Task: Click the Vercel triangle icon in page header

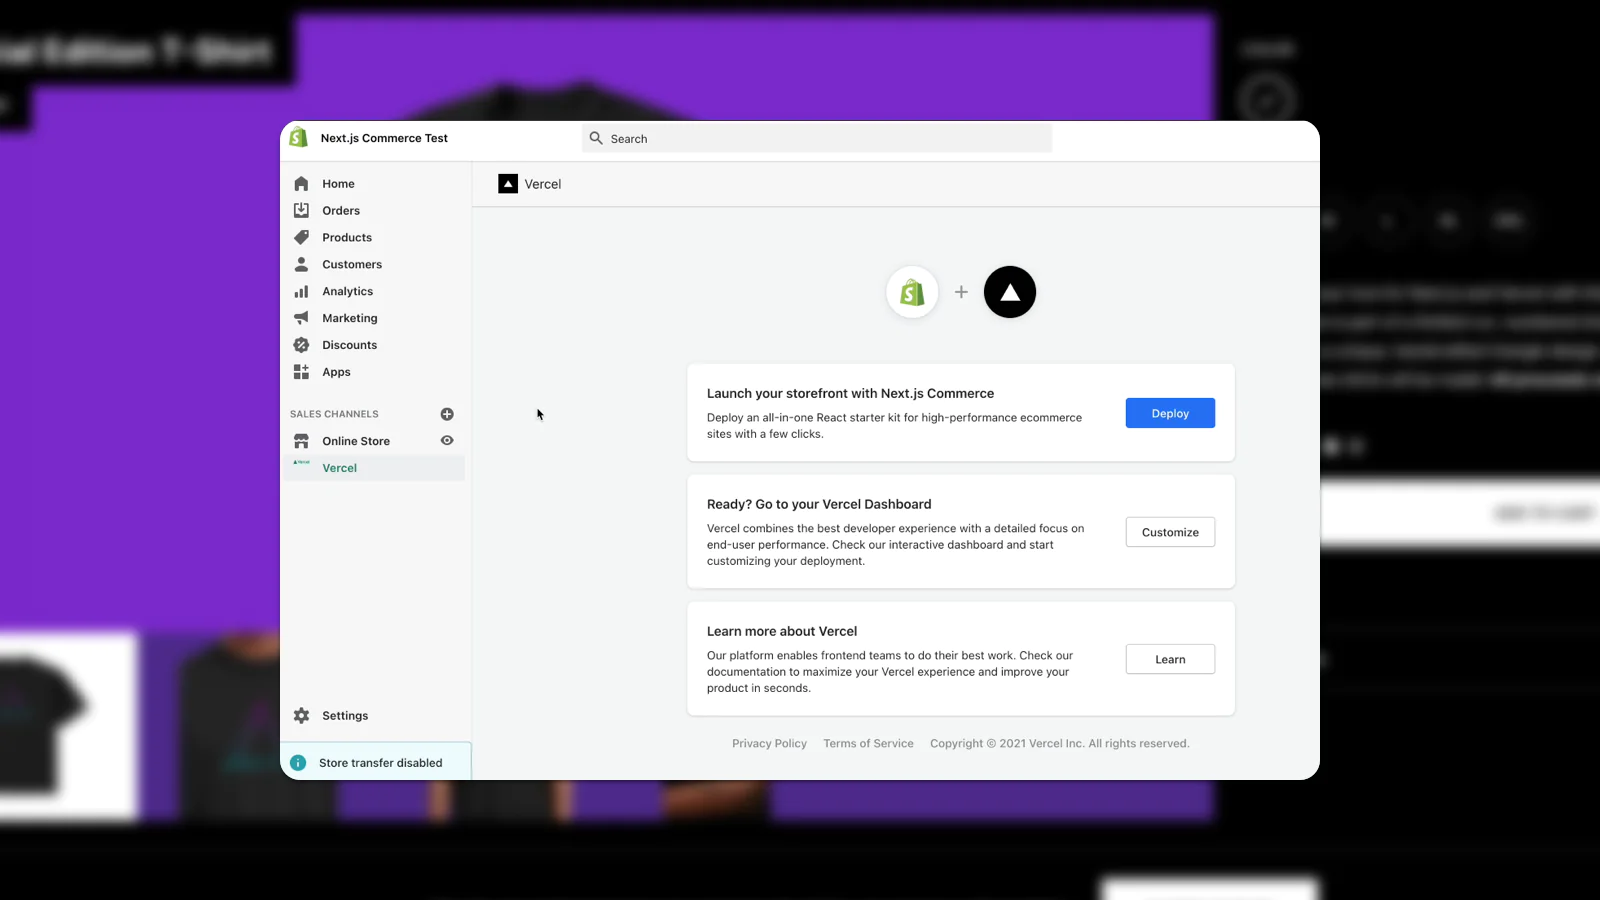Action: (x=508, y=184)
